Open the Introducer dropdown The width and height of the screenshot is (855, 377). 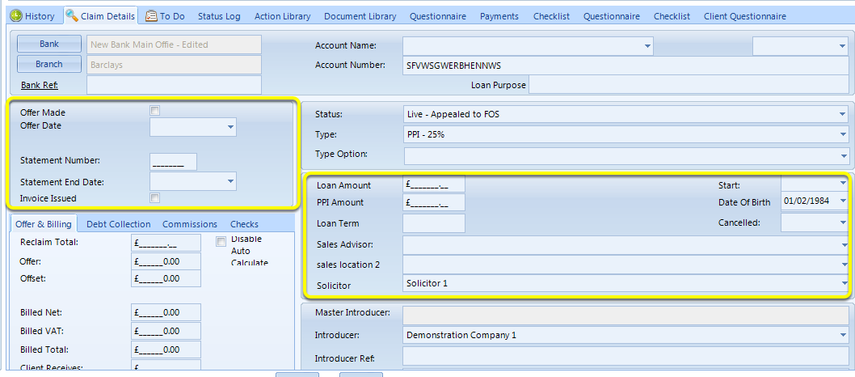843,335
